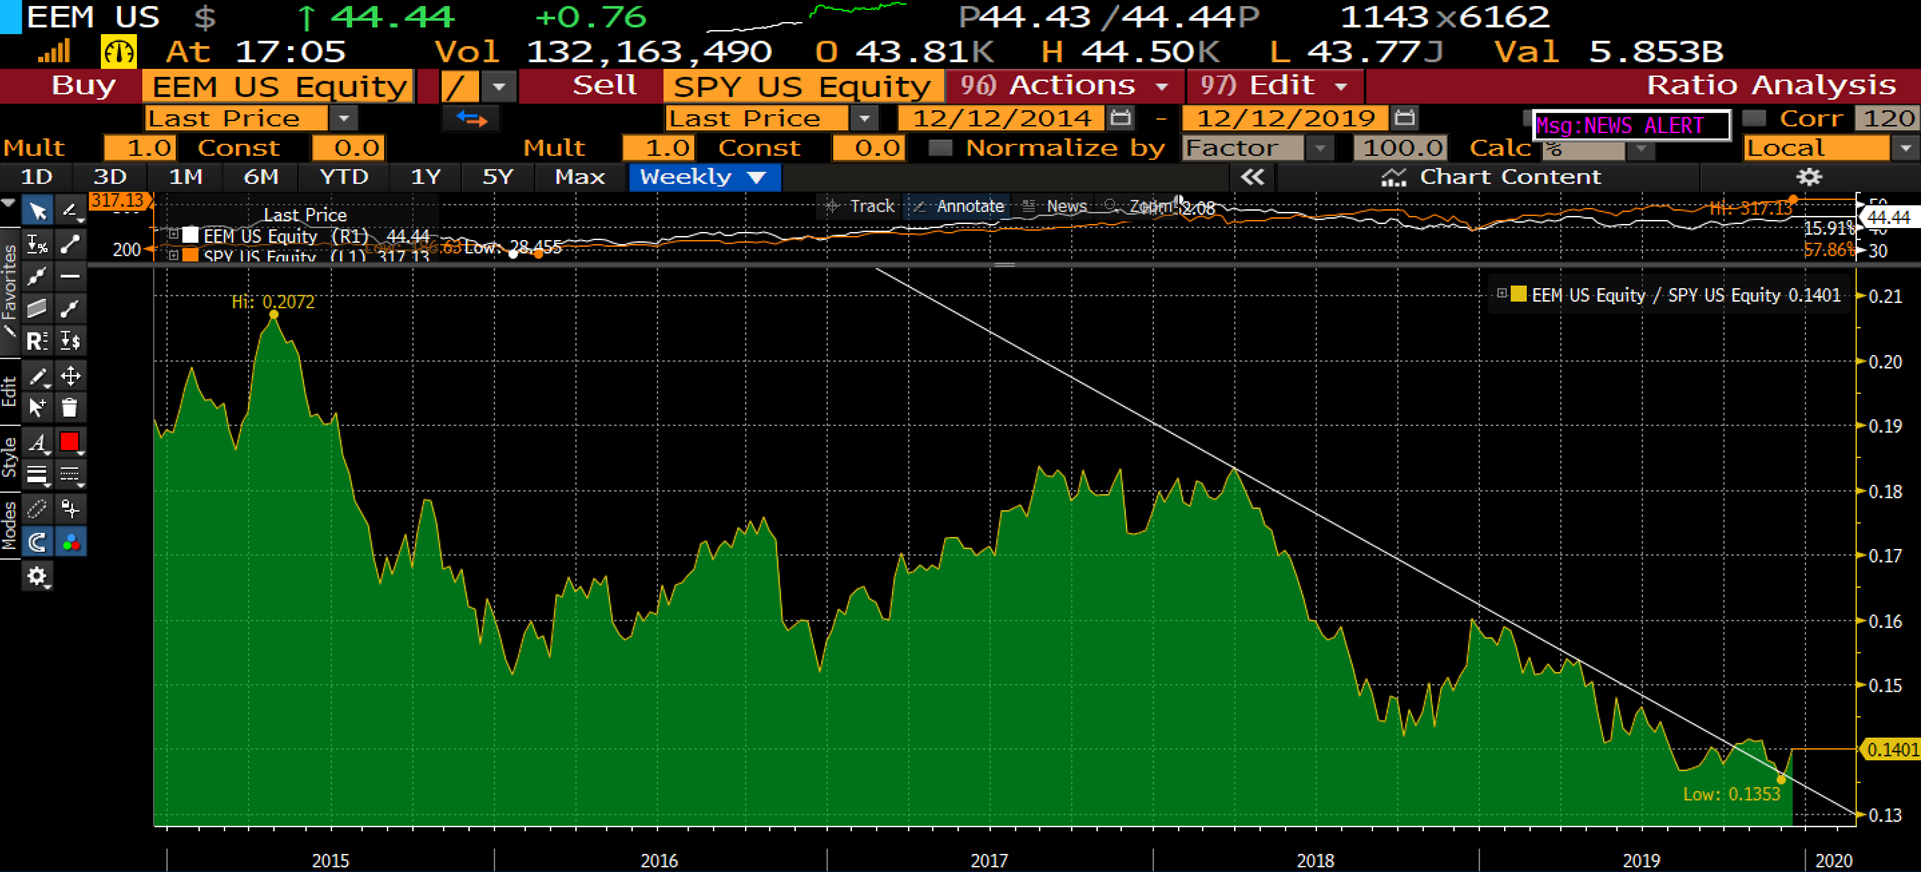Open the division operator dropdown
Screen dimensions: 1921x872
(x=499, y=87)
